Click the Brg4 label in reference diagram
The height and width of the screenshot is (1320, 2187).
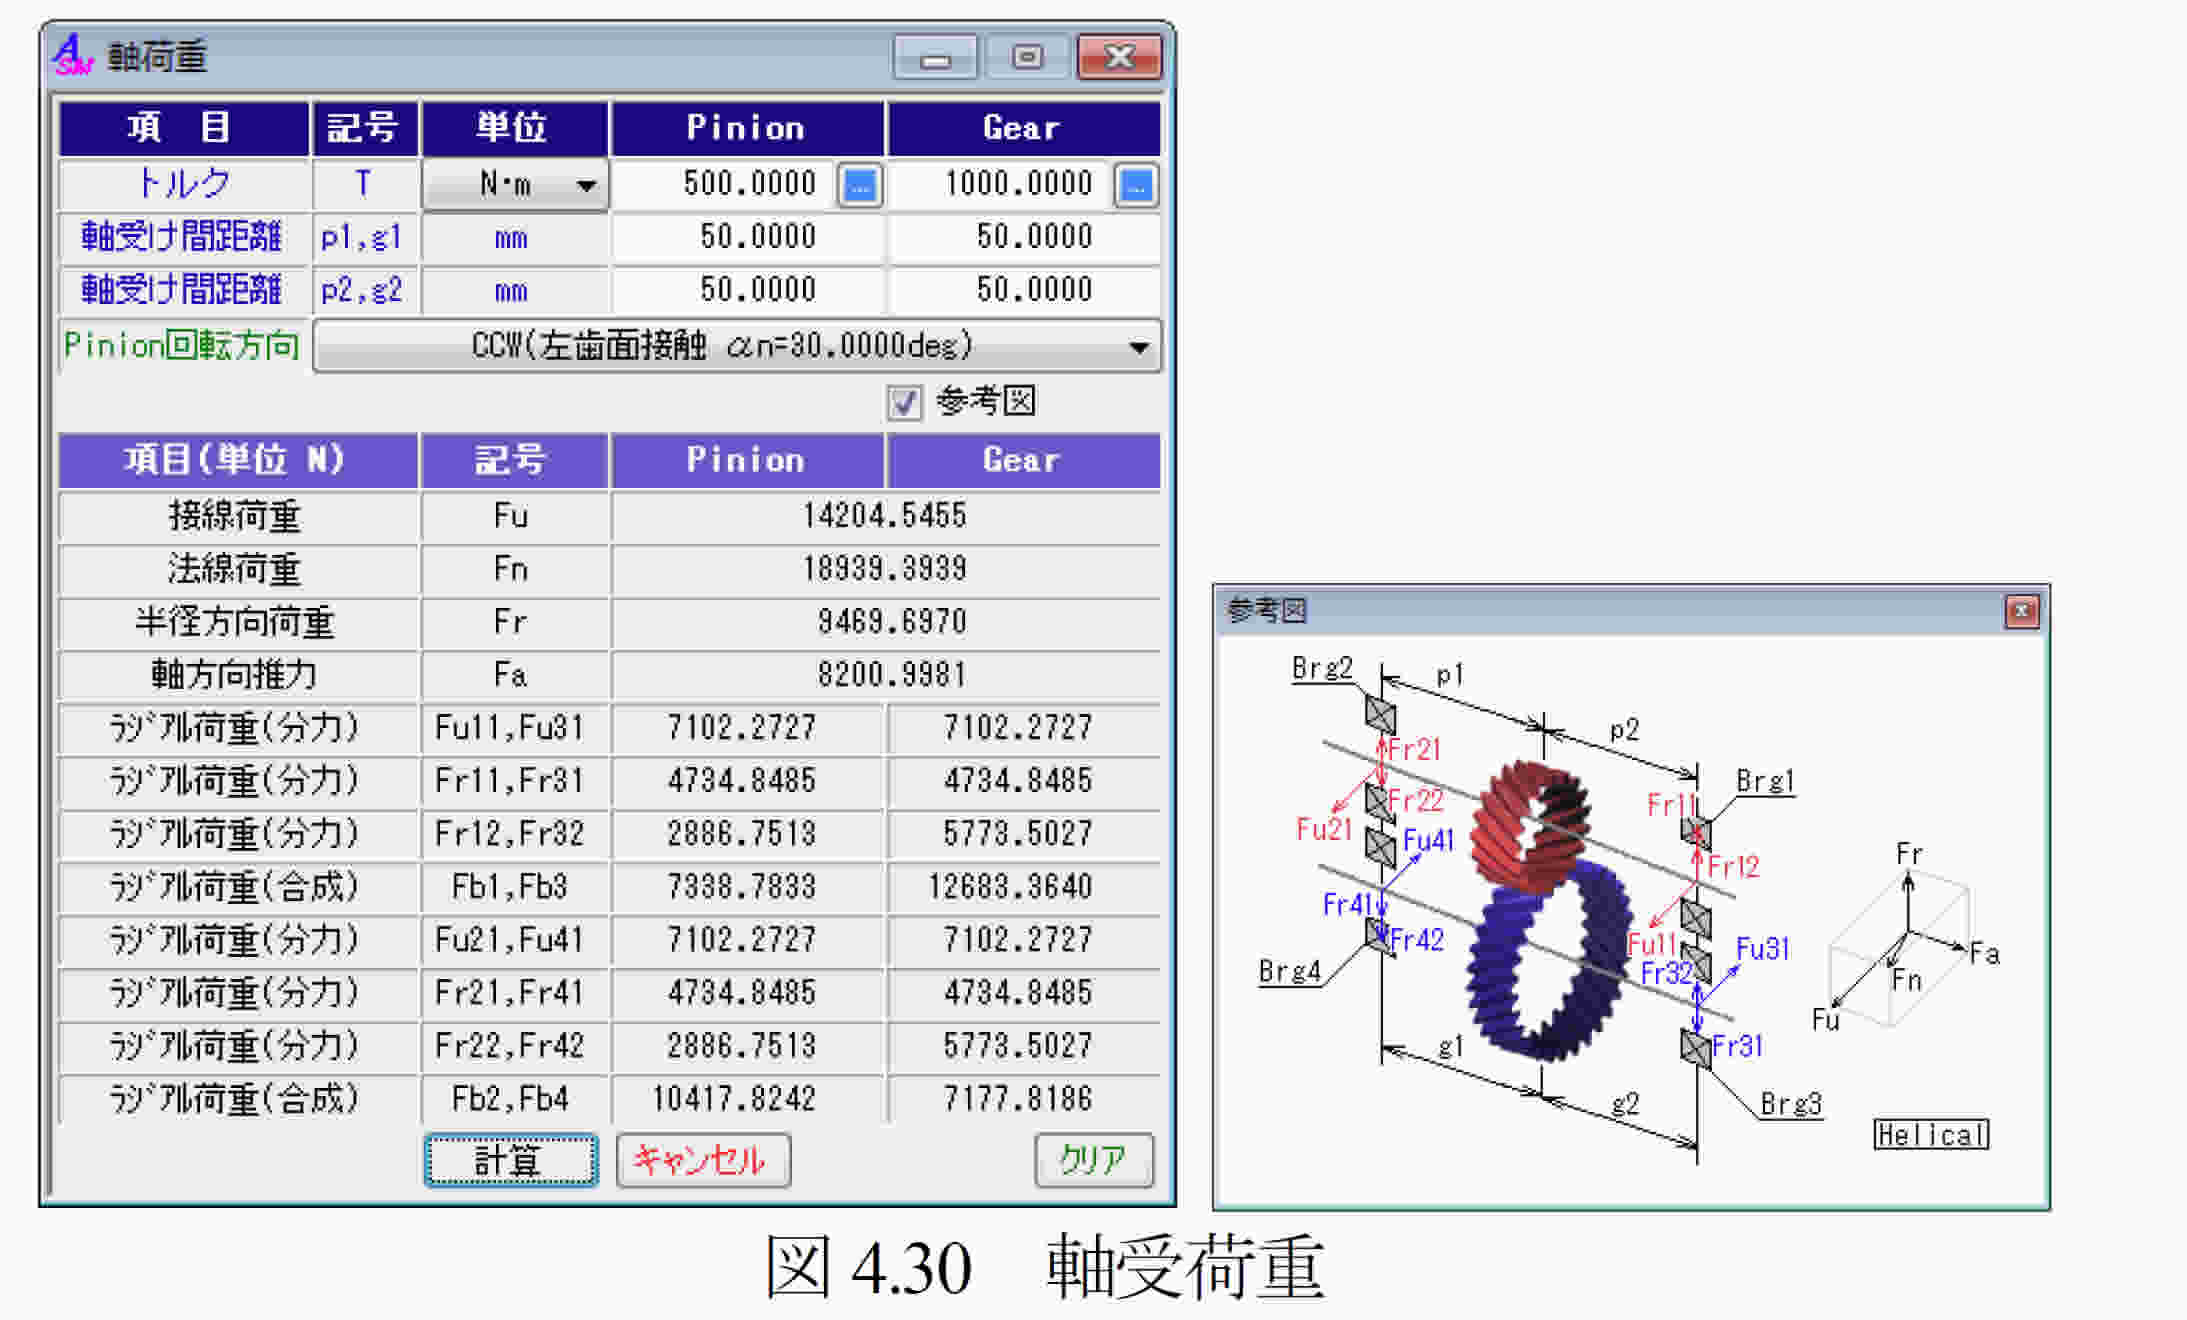click(1290, 972)
